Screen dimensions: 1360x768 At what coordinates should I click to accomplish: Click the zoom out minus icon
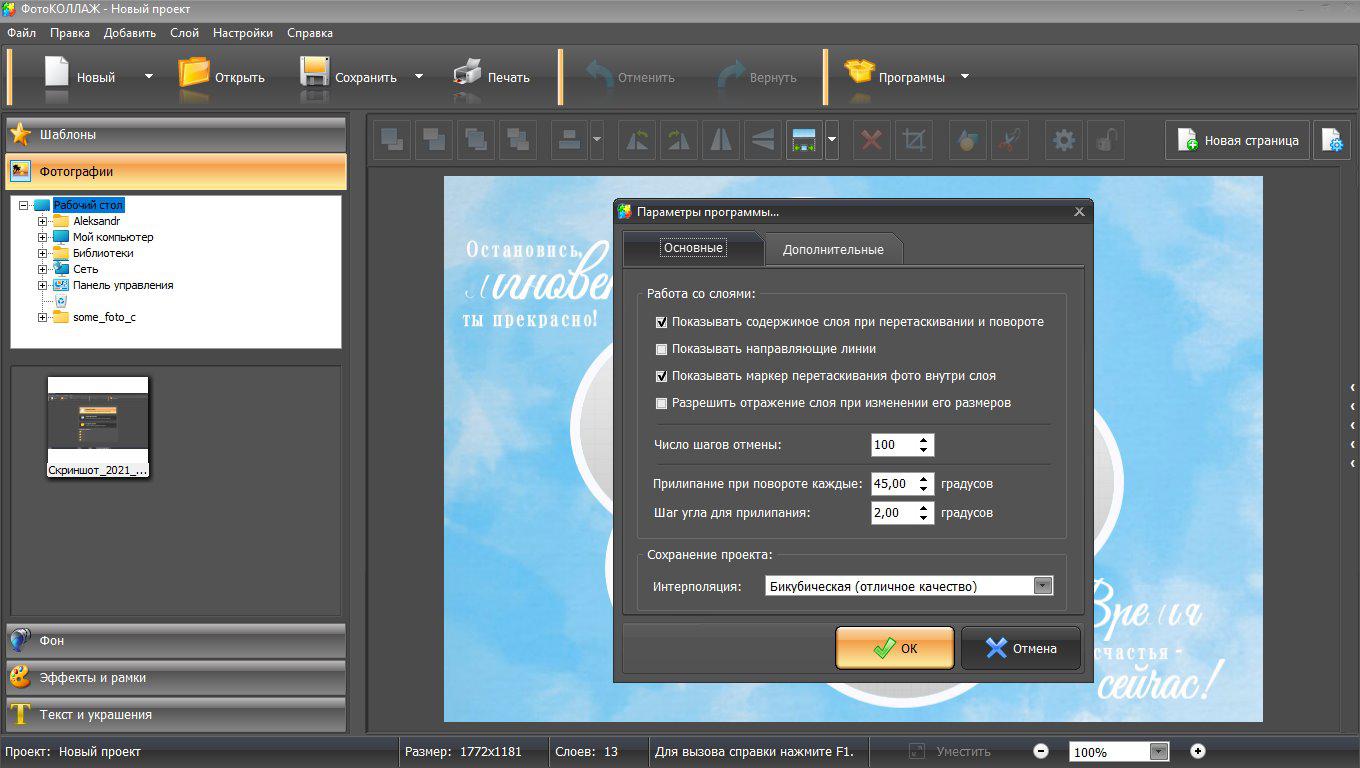pos(1041,751)
